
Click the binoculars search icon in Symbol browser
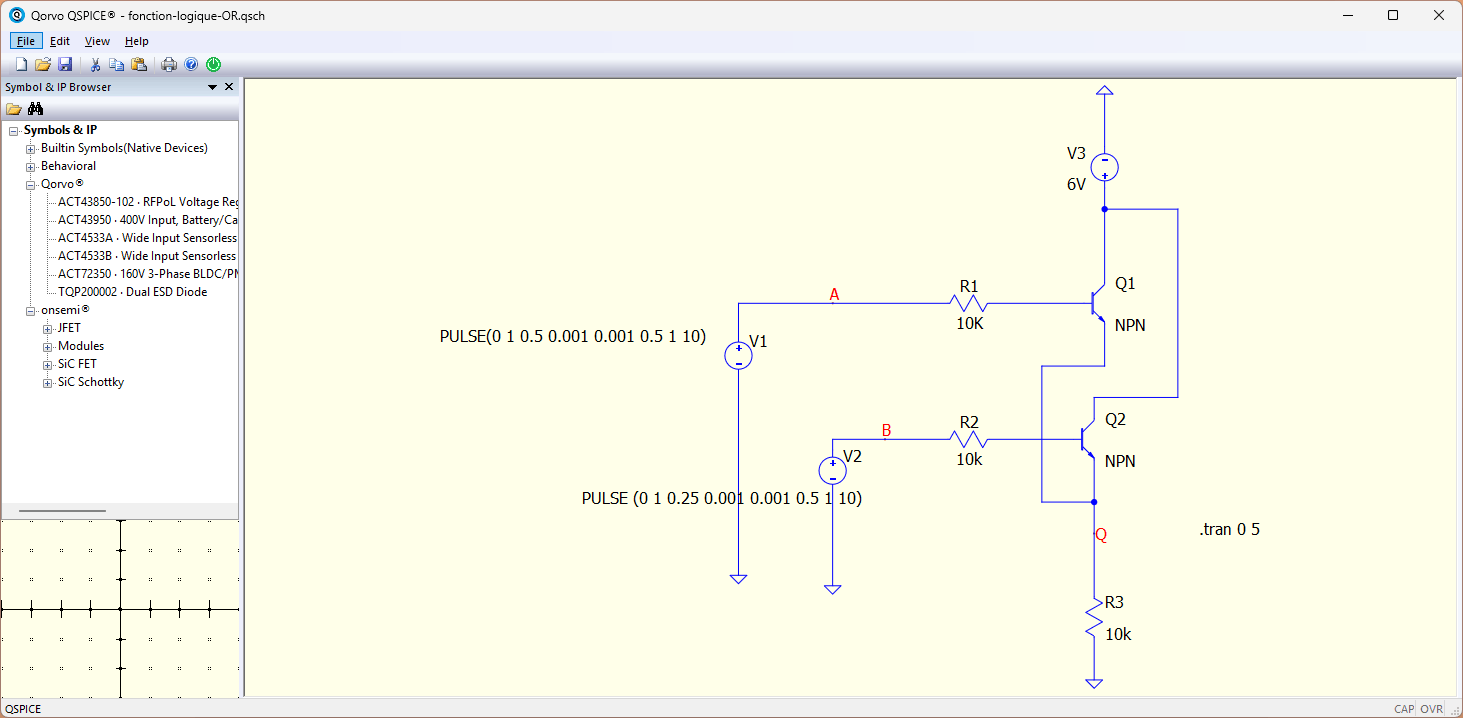[36, 109]
